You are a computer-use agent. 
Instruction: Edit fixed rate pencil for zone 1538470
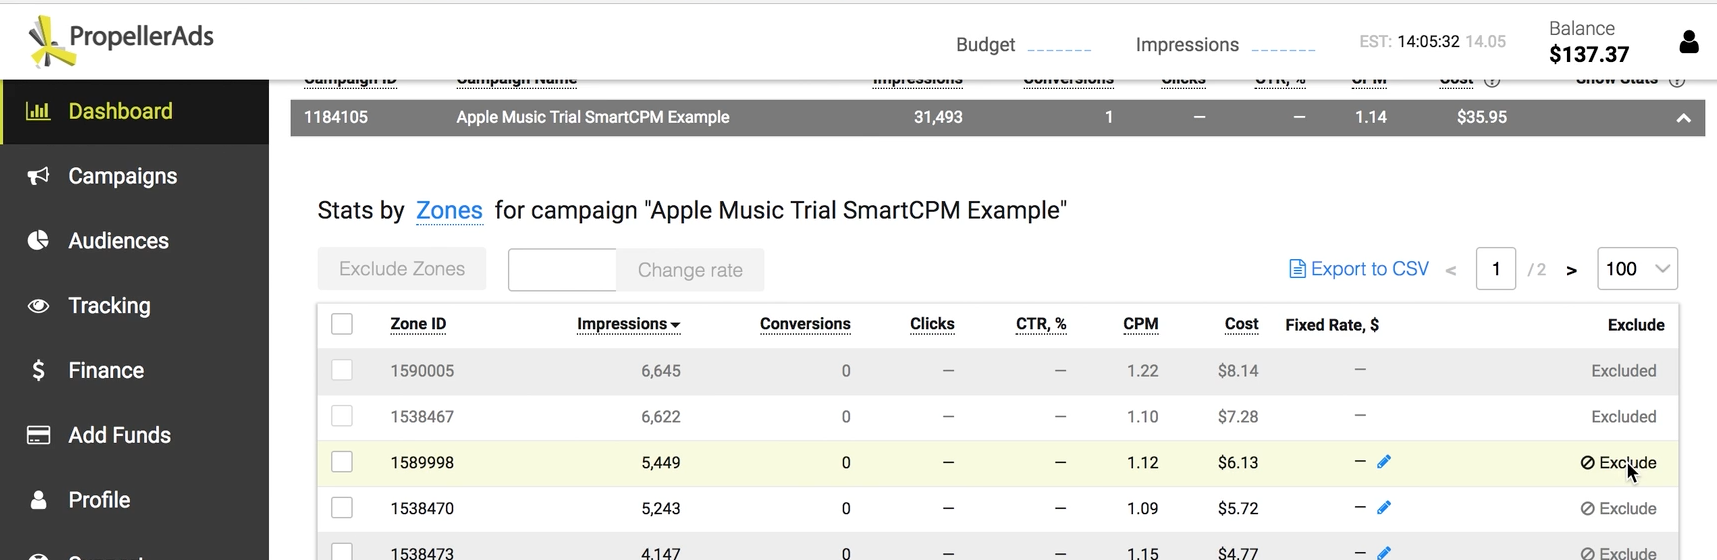tap(1384, 508)
